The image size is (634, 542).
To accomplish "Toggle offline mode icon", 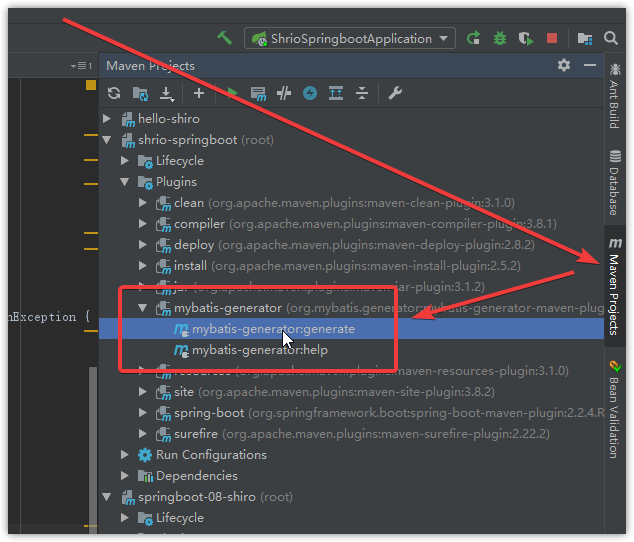I will (x=284, y=93).
